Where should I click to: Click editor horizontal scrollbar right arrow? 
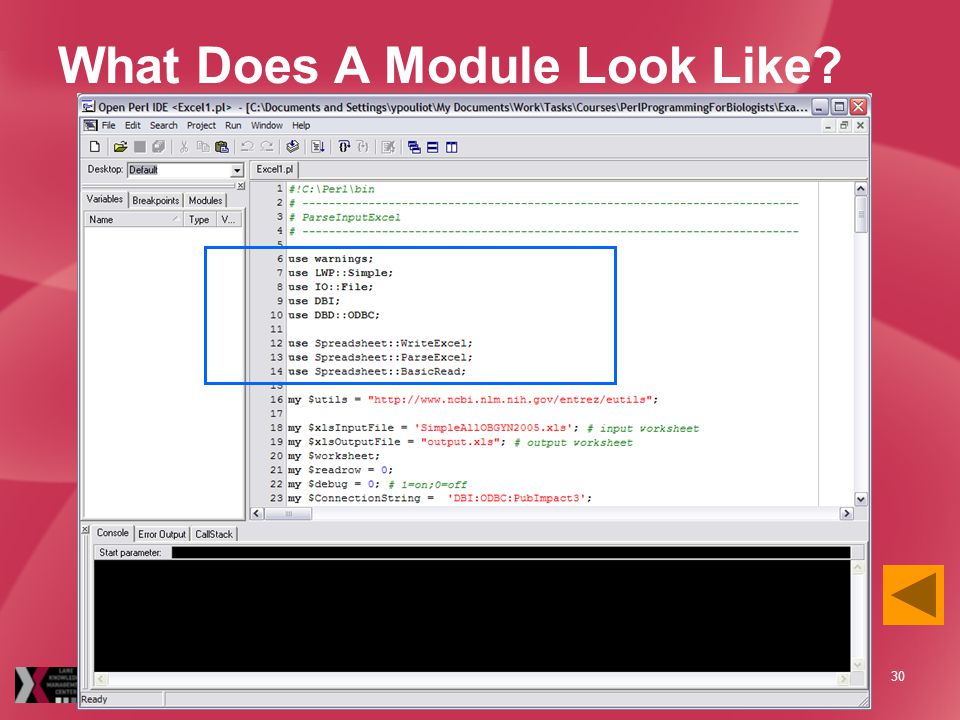847,513
